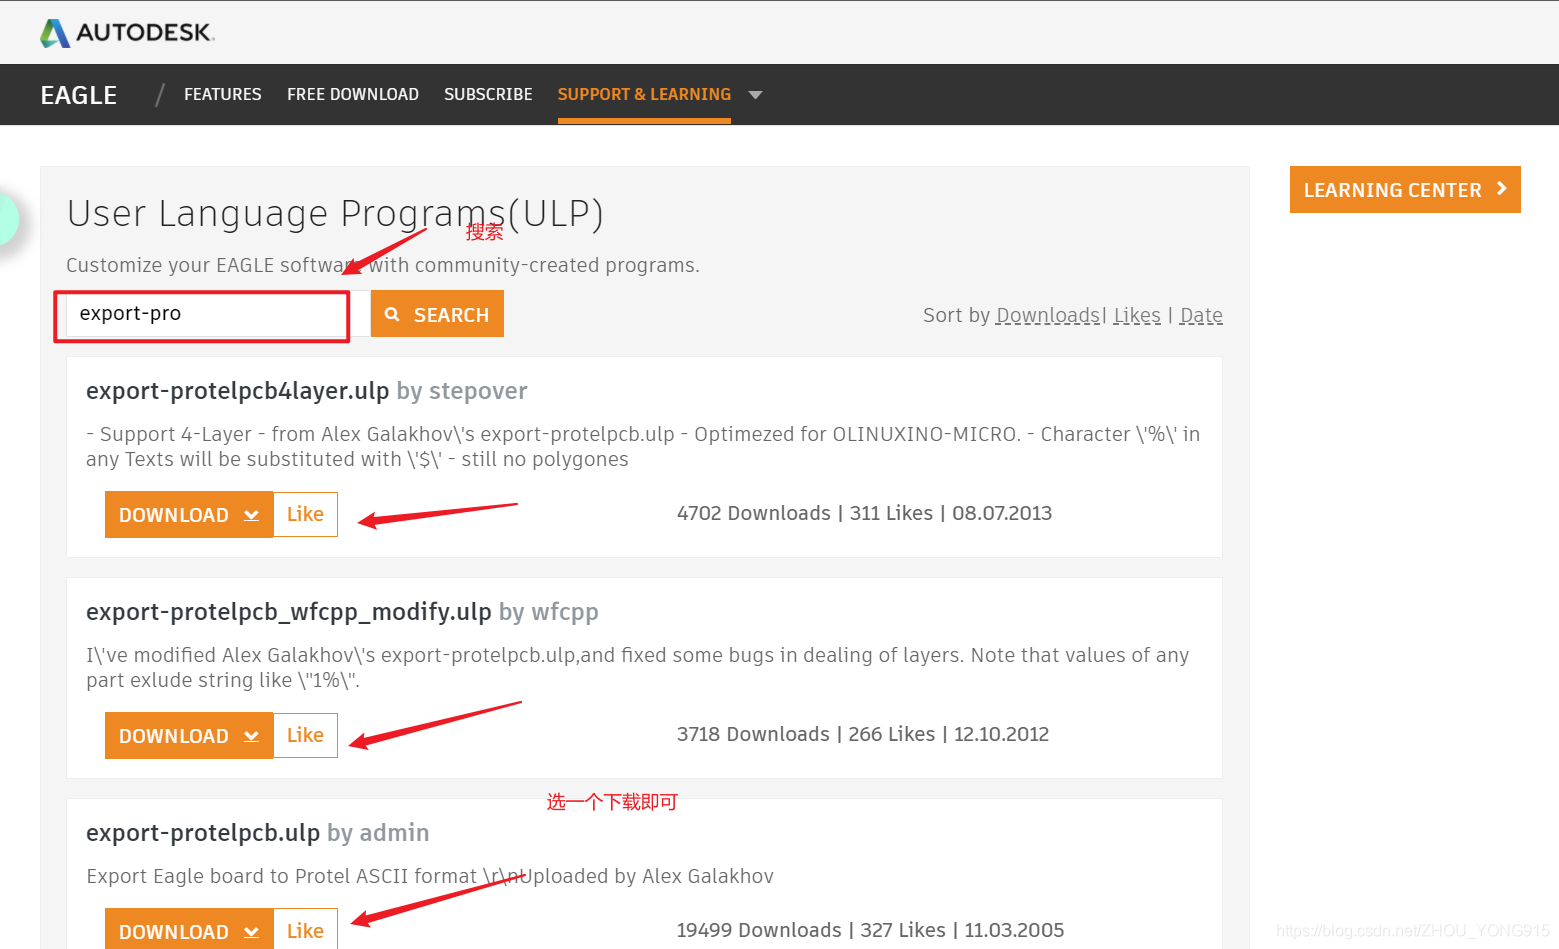Click the chevron arrow on Learning Center
This screenshot has width=1559, height=949.
click(x=1501, y=189)
